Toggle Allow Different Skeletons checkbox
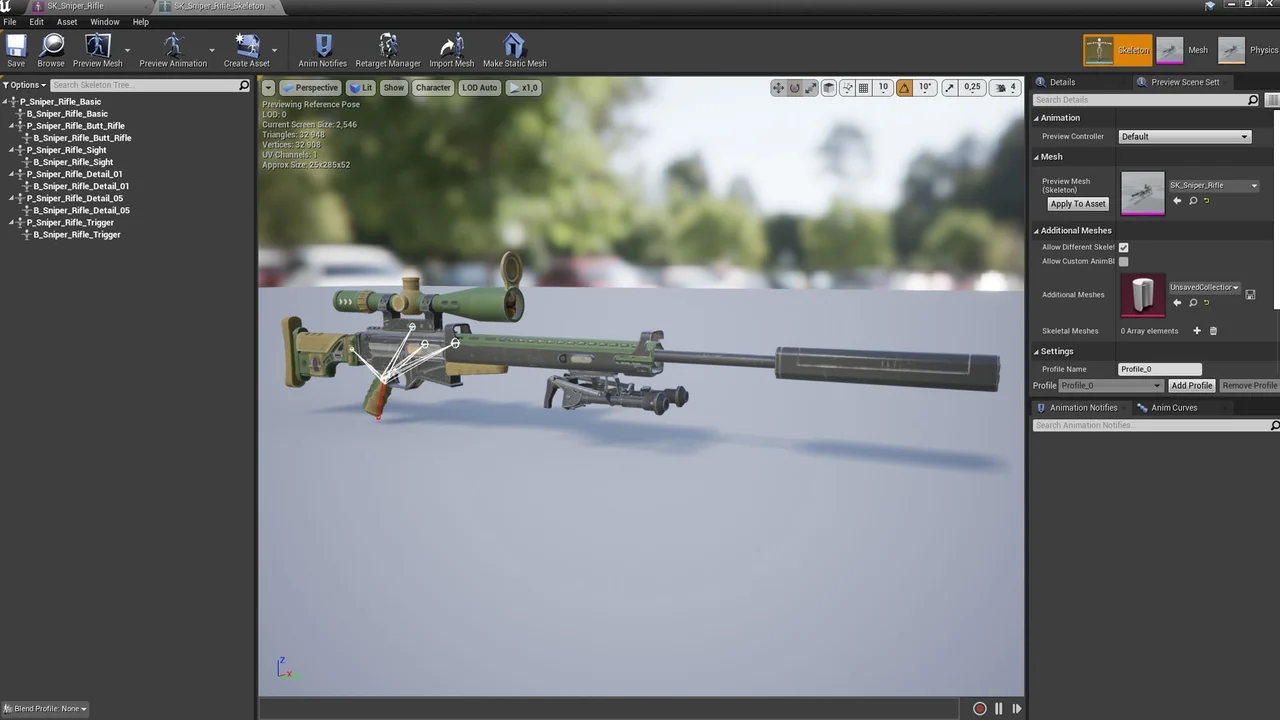Viewport: 1280px width, 720px height. (1123, 247)
